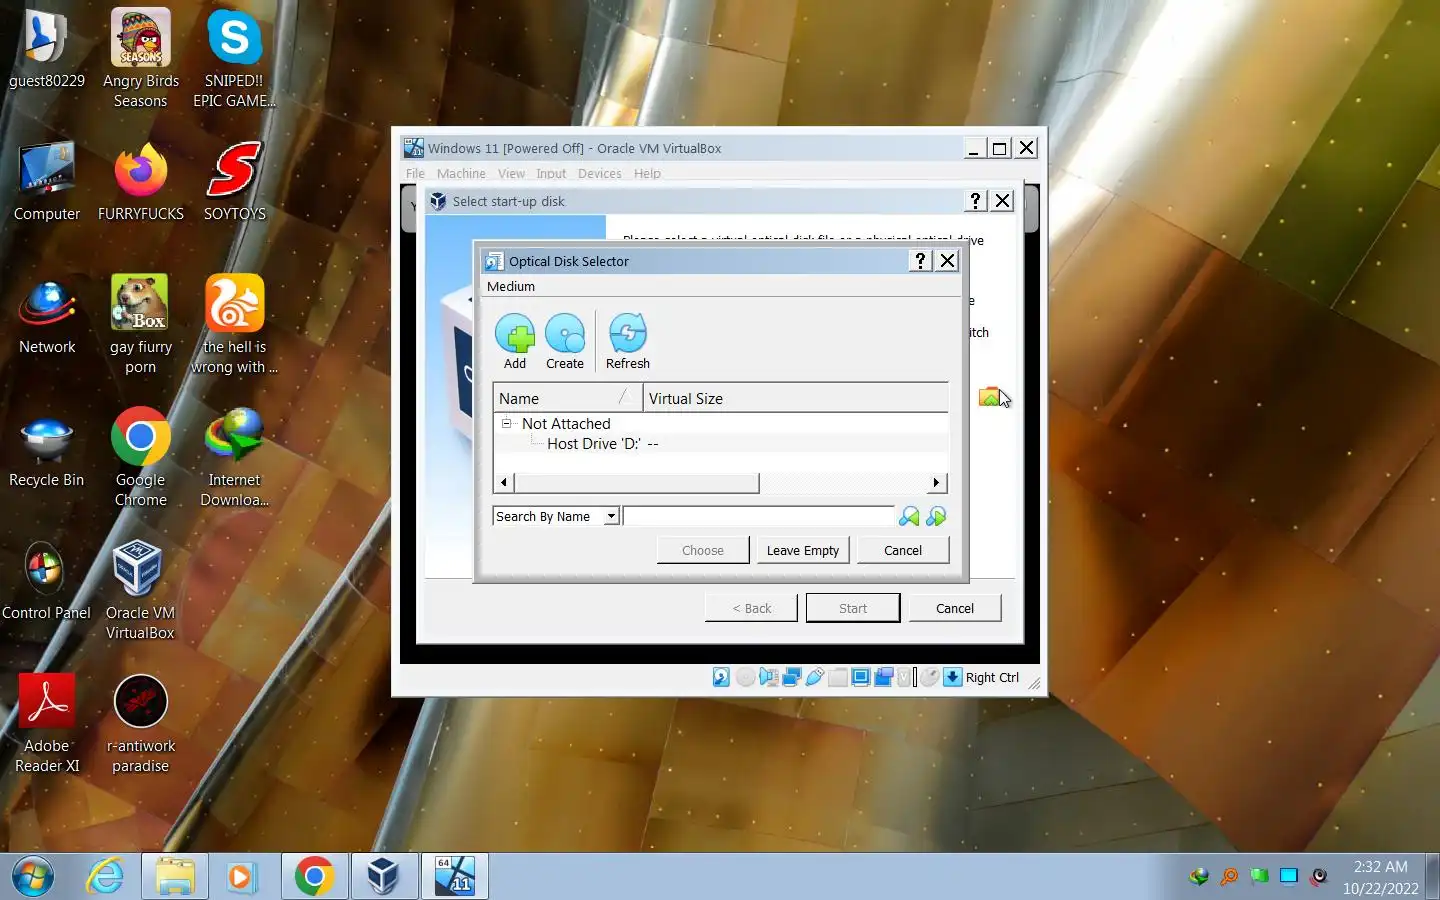Open Oracle VM VirtualBox desktop shortcut
The width and height of the screenshot is (1440, 900).
140,590
